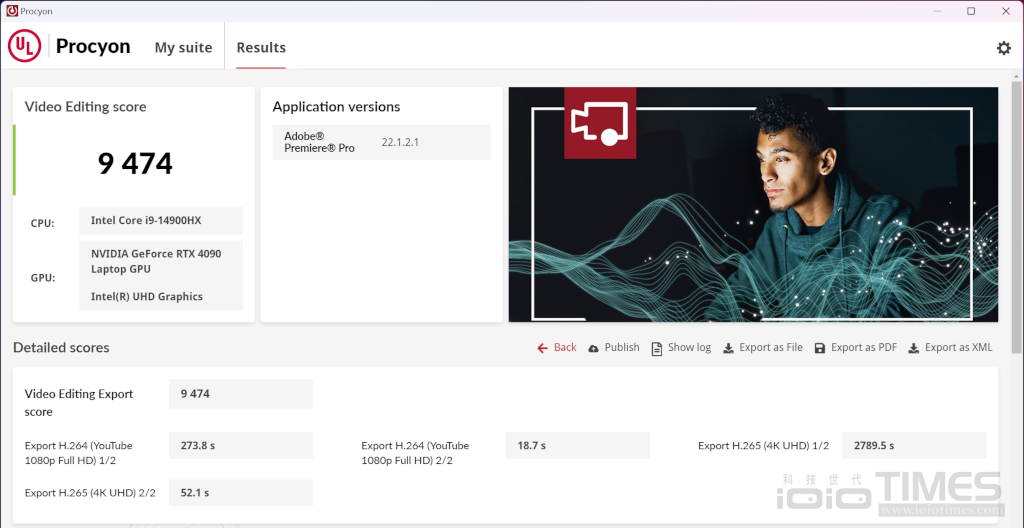Click the red video editing benchmark badge
The width and height of the screenshot is (1024, 528).
click(x=600, y=123)
